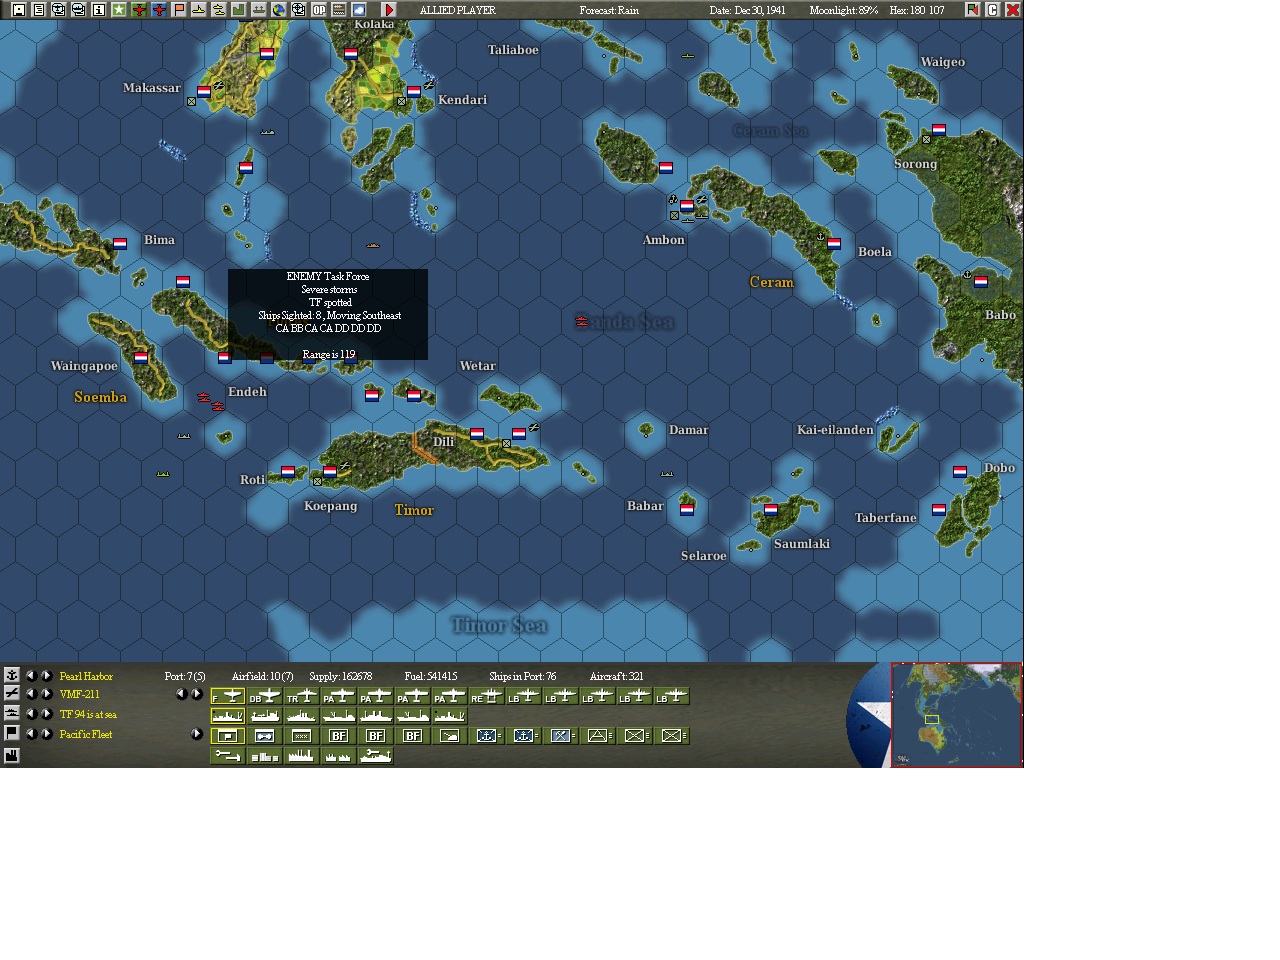Select the F fighter squadron icon

click(227, 696)
